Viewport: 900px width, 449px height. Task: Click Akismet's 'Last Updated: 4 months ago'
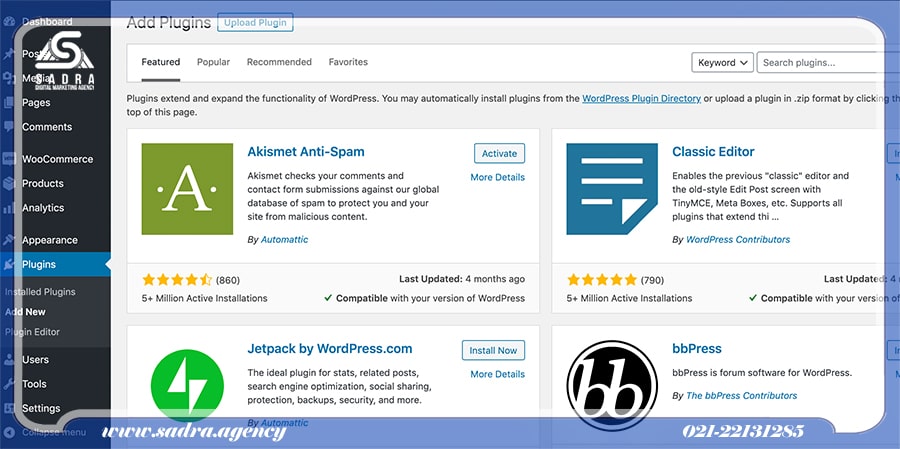point(462,279)
